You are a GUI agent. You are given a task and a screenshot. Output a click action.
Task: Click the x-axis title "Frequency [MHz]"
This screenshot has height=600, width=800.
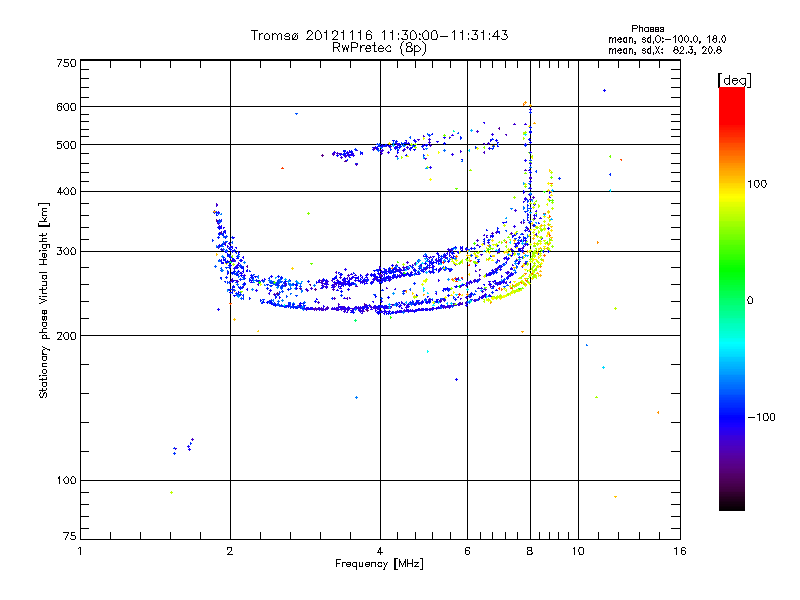[x=379, y=564]
